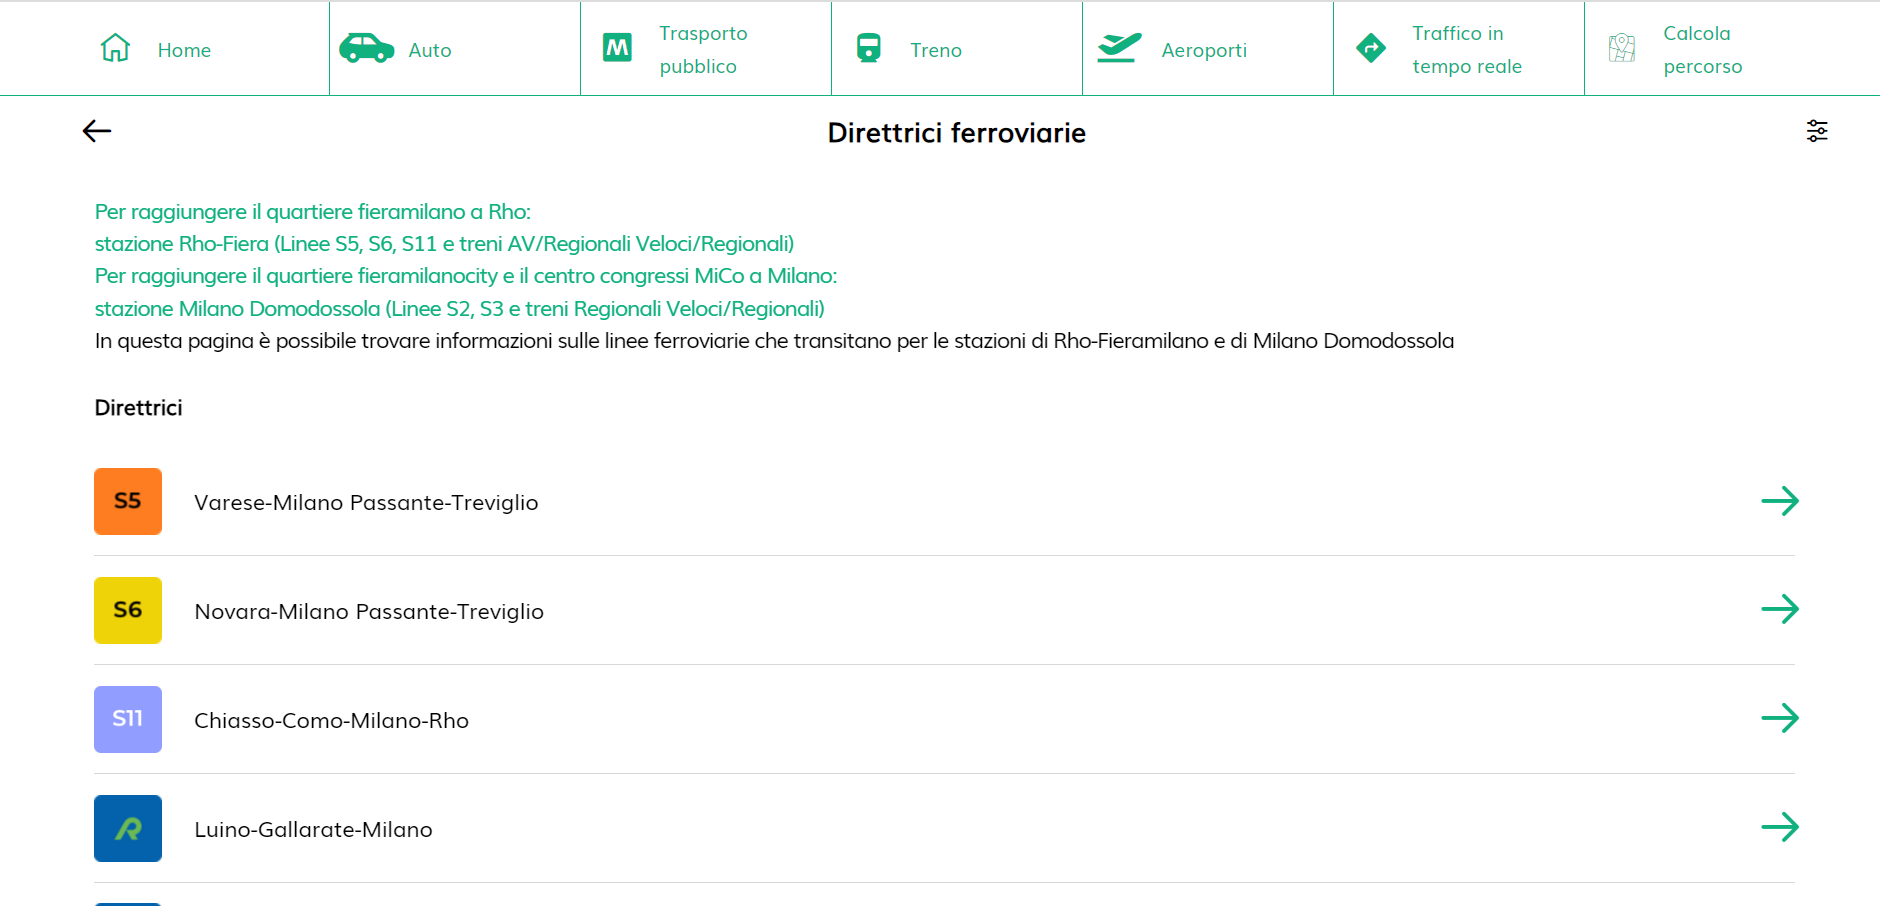Click the orange S5 line badge
Viewport: 1880px width, 906px height.
[x=128, y=501]
